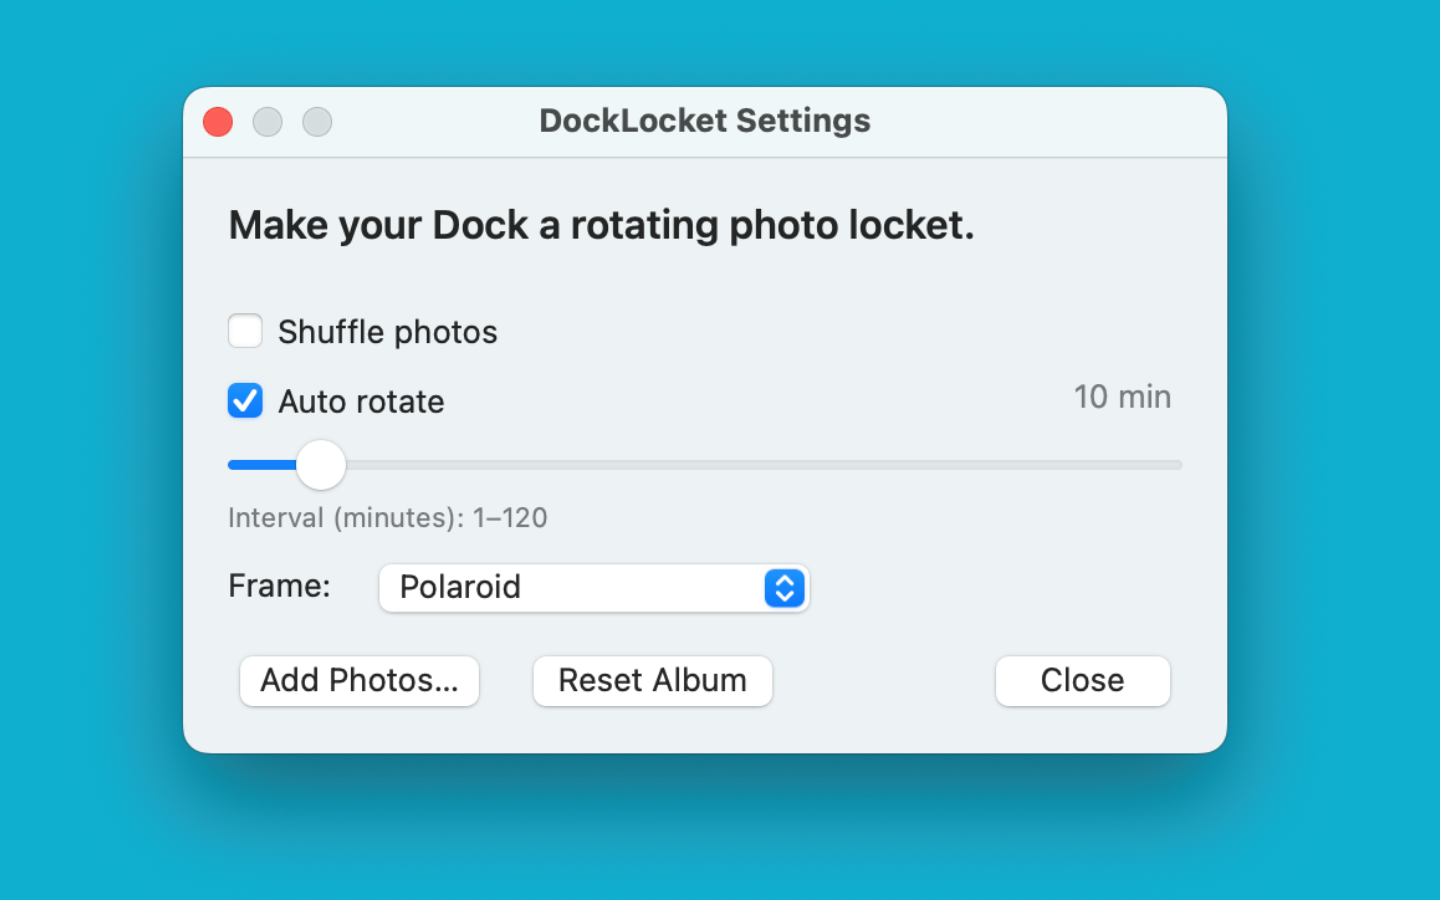Uncheck Auto rotate to stop rotation
Viewport: 1440px width, 900px height.
(245, 401)
